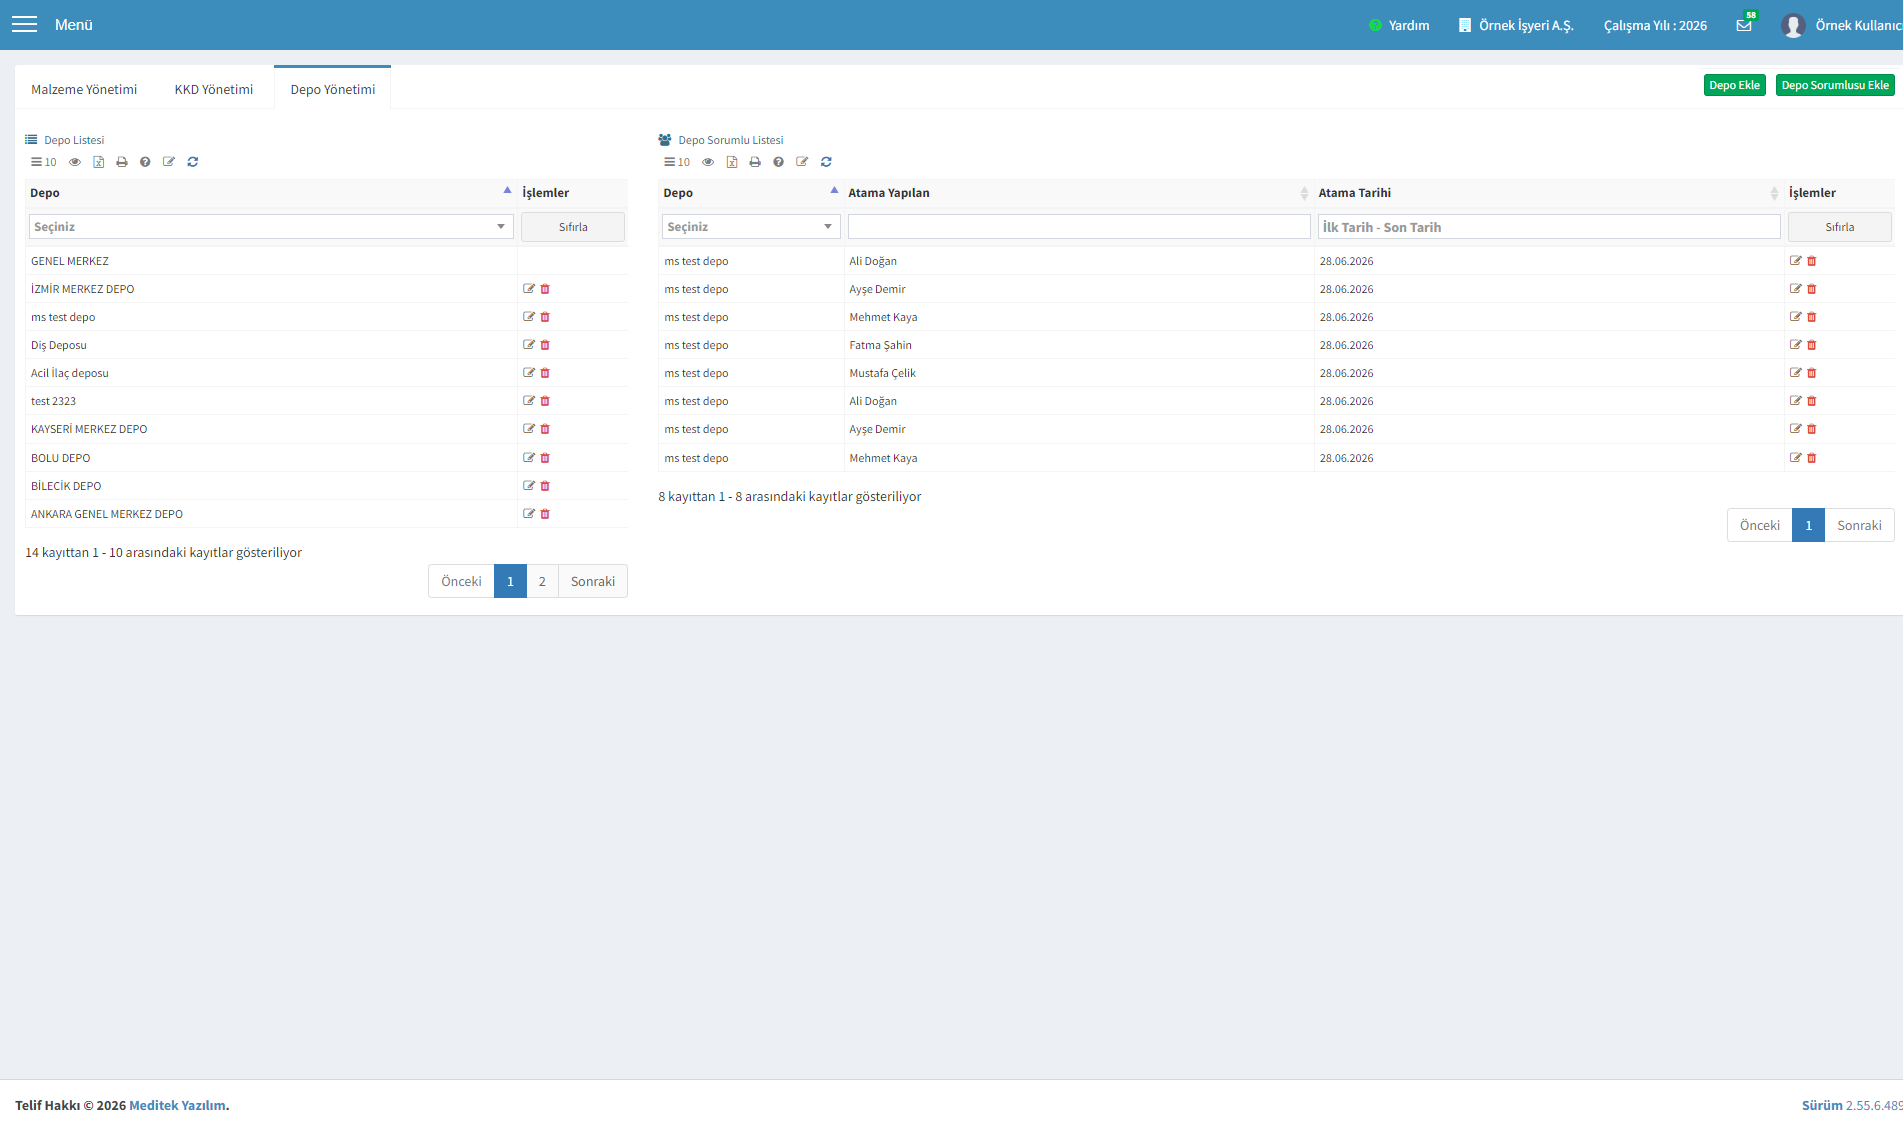Delete the Fatma Şahin assignment row
Viewport: 1903px width, 1130px height.
[x=1812, y=345]
